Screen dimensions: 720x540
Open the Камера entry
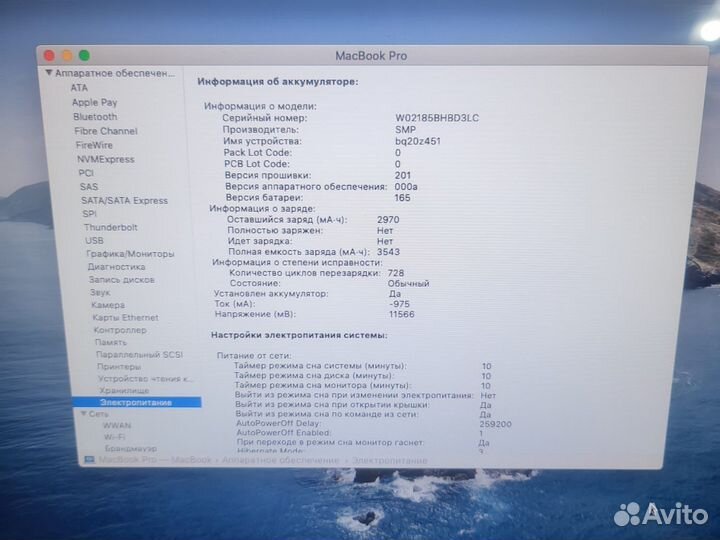(108, 305)
